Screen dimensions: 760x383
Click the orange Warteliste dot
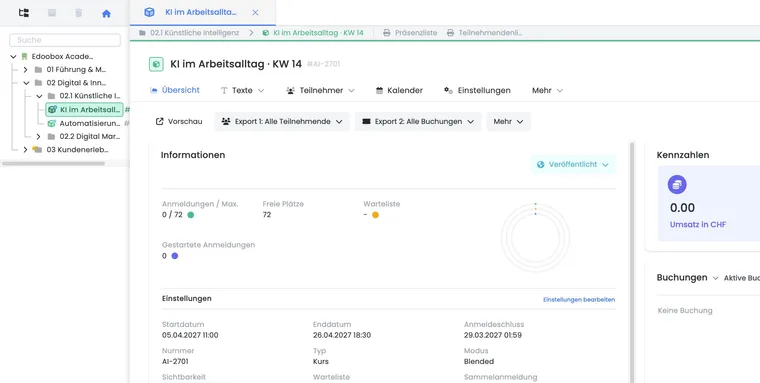[375, 215]
